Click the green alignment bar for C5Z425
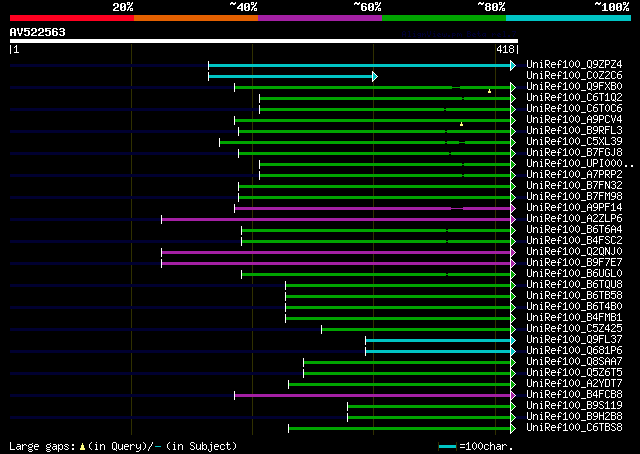640x454 pixels. pyautogui.click(x=416, y=329)
